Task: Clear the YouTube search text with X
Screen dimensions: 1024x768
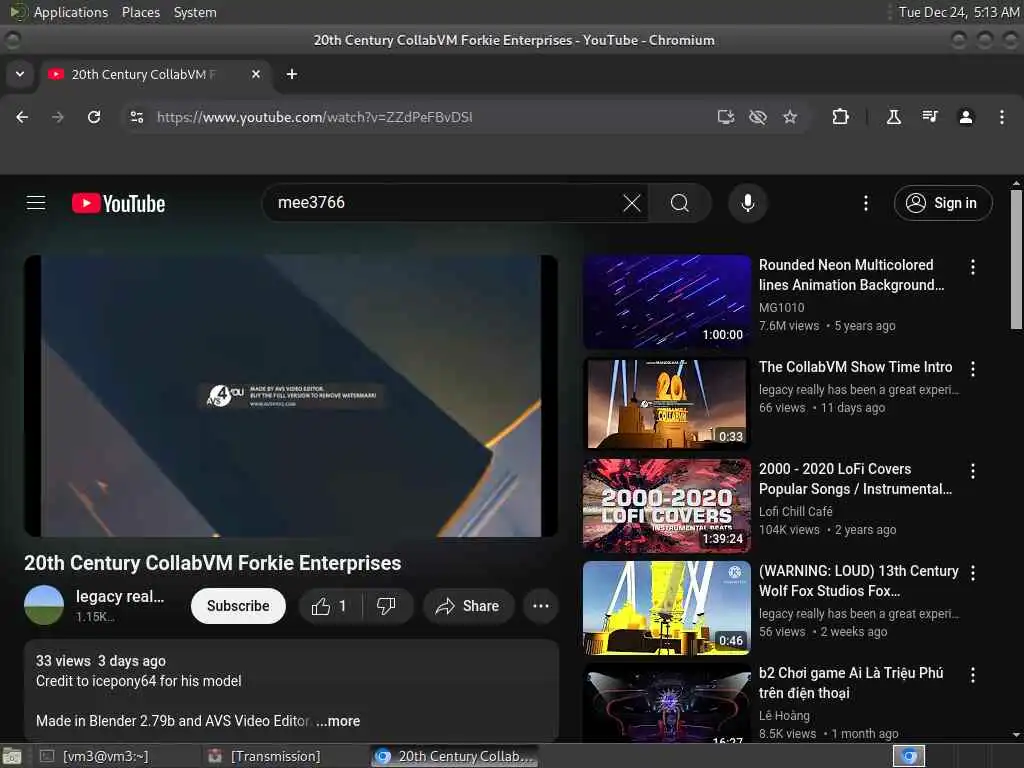Action: [x=632, y=203]
